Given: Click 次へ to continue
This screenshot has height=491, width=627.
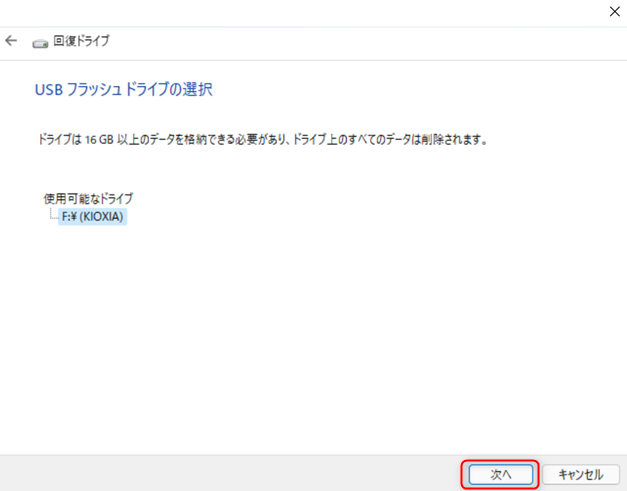Looking at the screenshot, I should coord(501,475).
